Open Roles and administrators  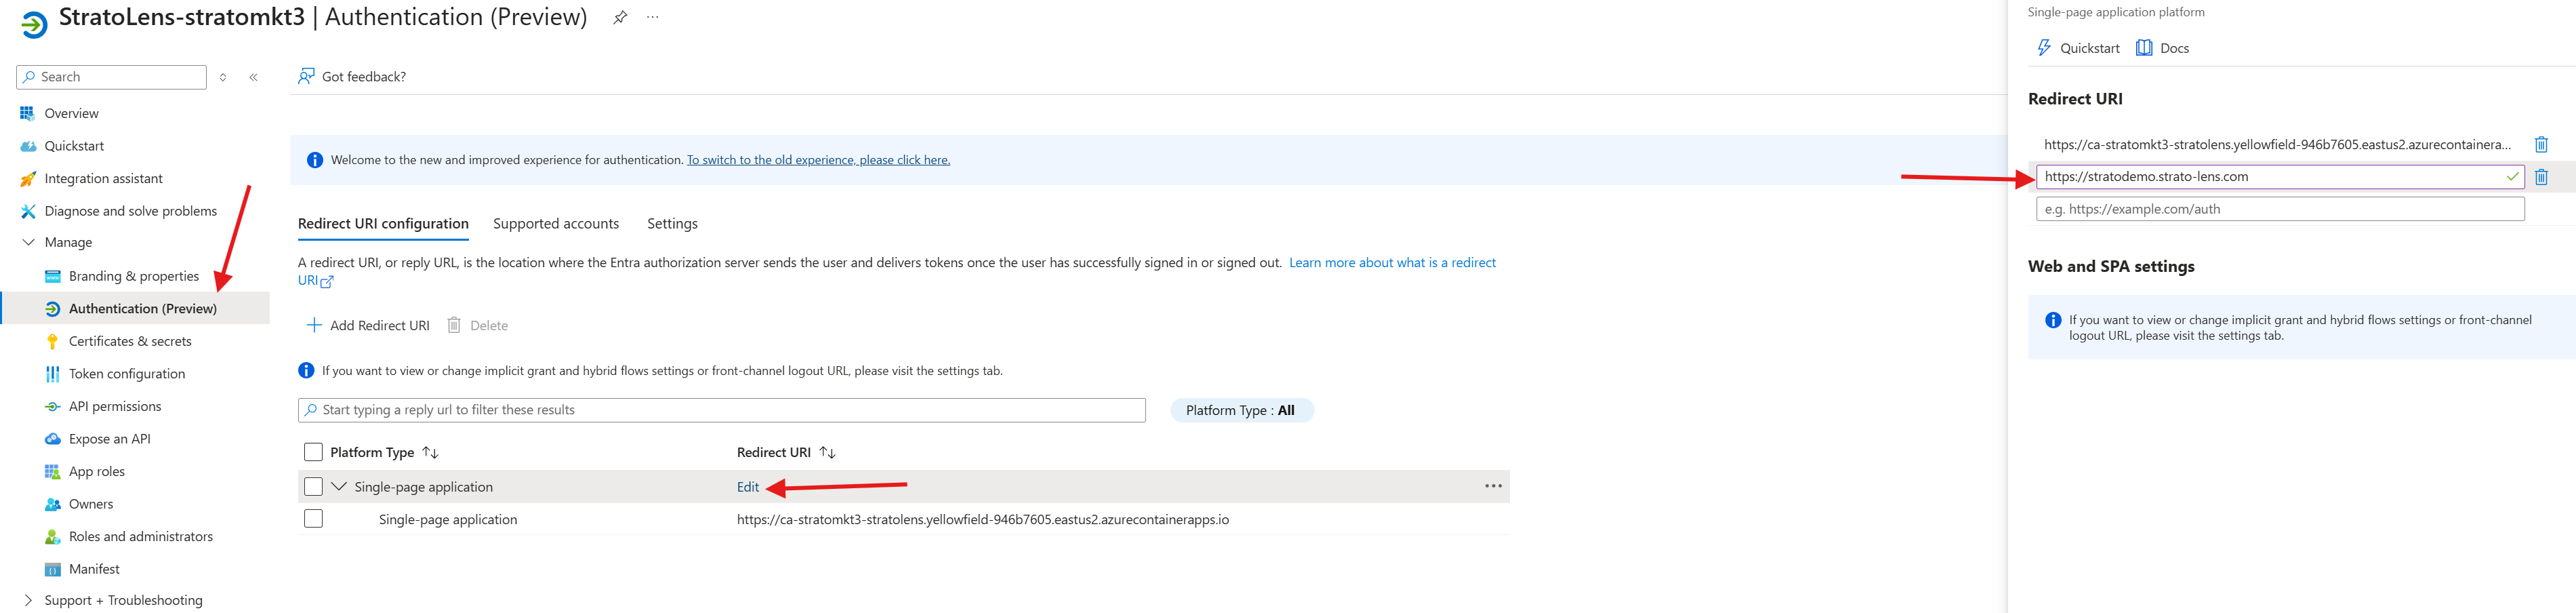(x=141, y=536)
